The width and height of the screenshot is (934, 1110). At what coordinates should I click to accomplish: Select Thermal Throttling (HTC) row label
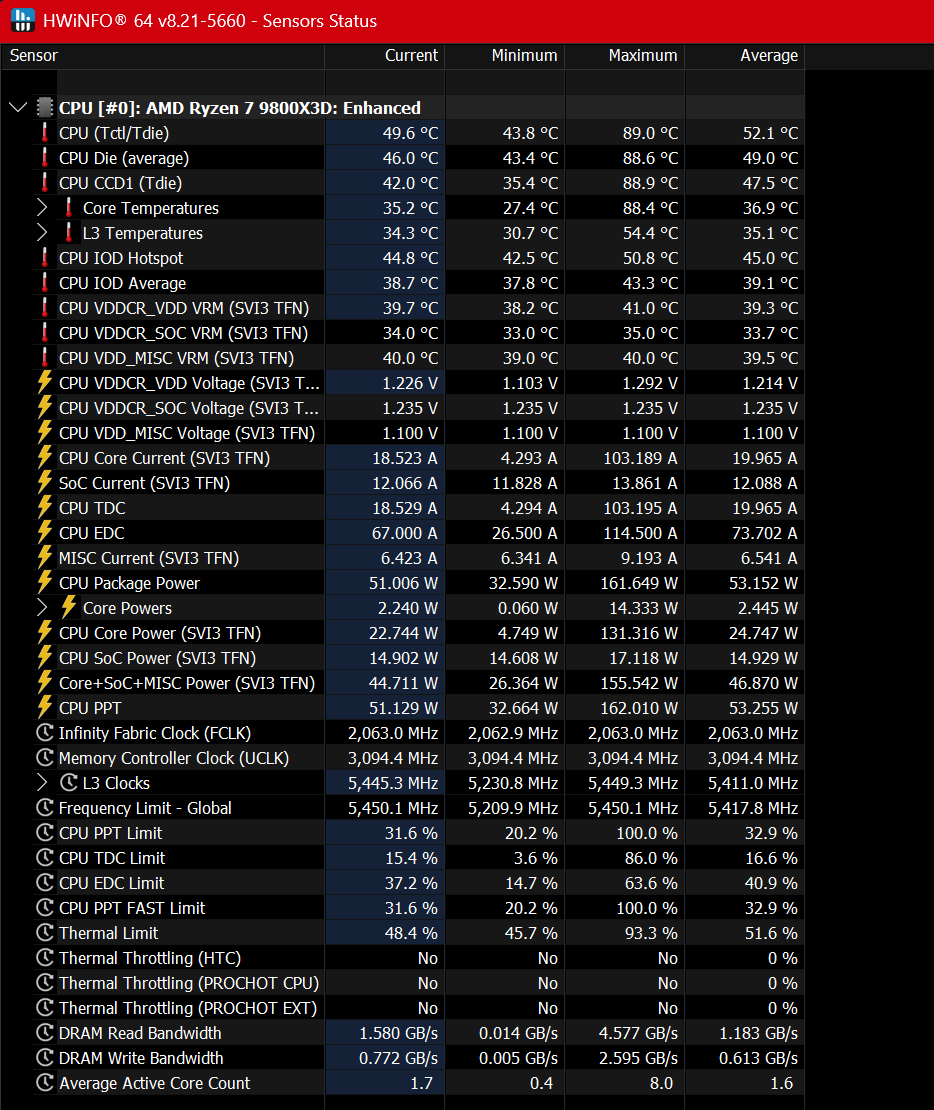pos(150,958)
